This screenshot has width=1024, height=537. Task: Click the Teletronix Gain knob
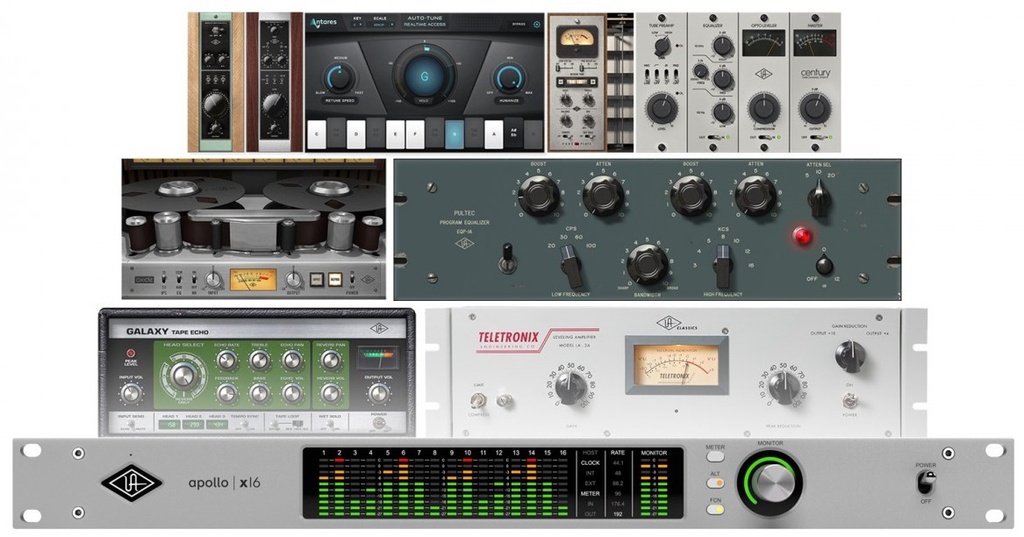click(571, 388)
